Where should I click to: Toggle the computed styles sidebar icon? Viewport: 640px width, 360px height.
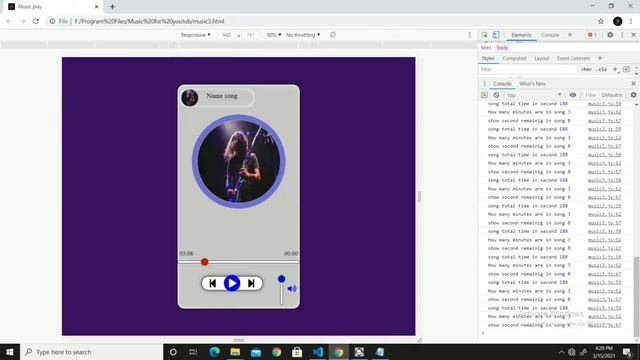click(627, 69)
